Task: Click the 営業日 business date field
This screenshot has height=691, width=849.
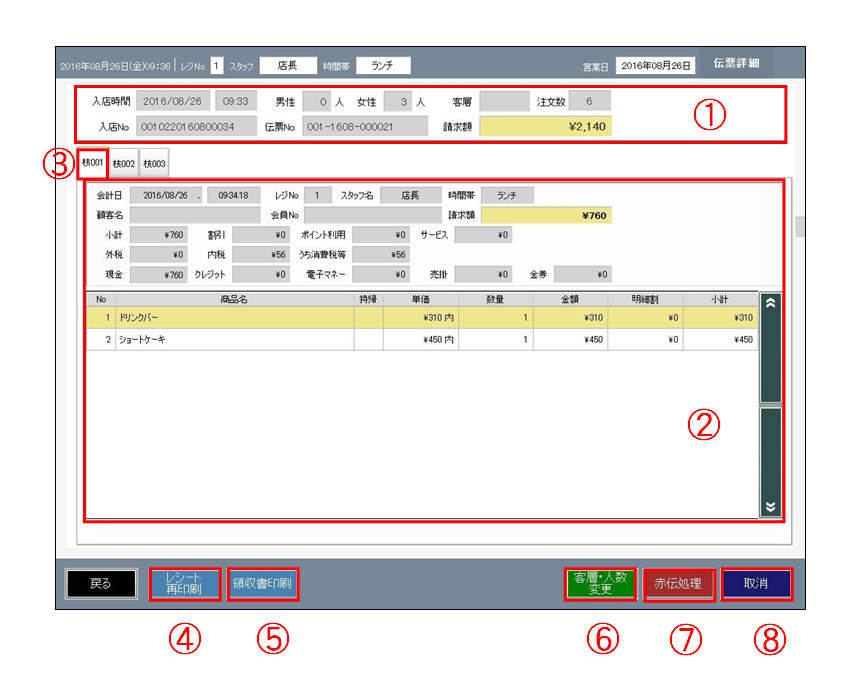Action: click(x=654, y=65)
